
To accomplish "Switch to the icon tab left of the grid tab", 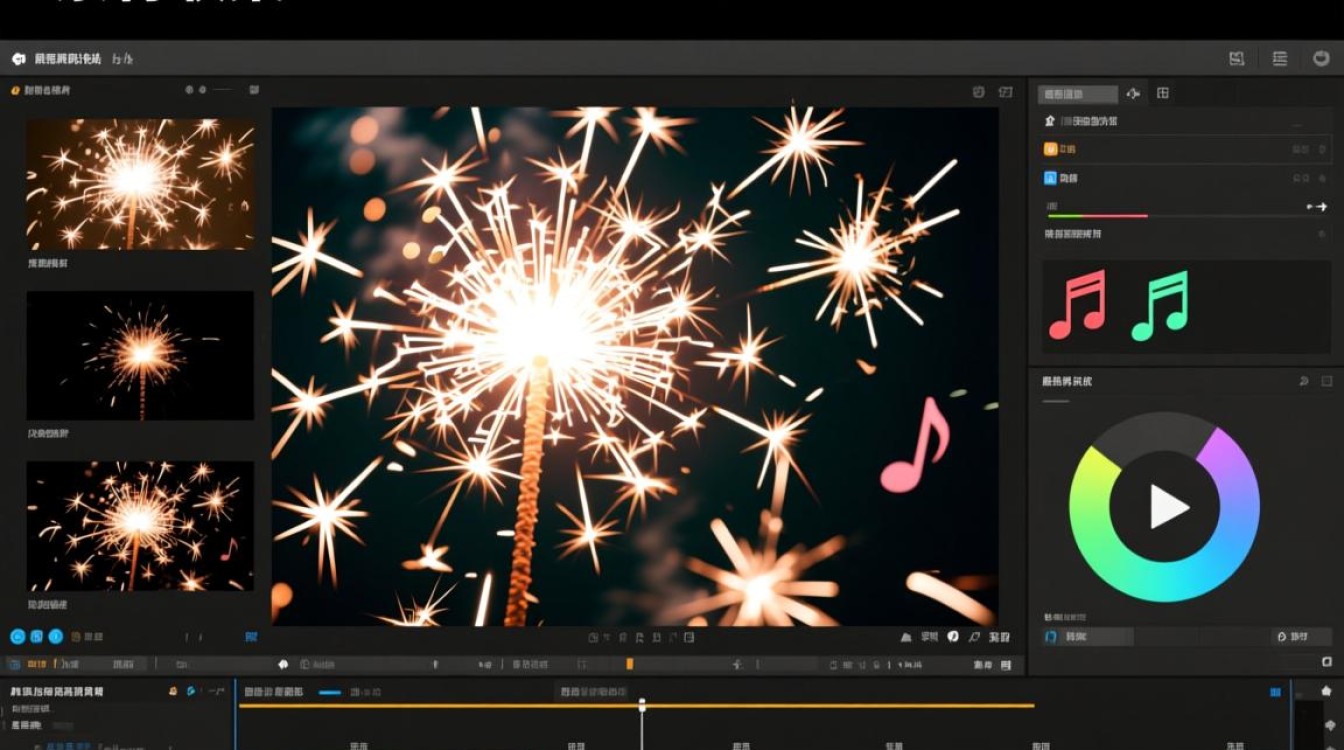I will (1133, 93).
